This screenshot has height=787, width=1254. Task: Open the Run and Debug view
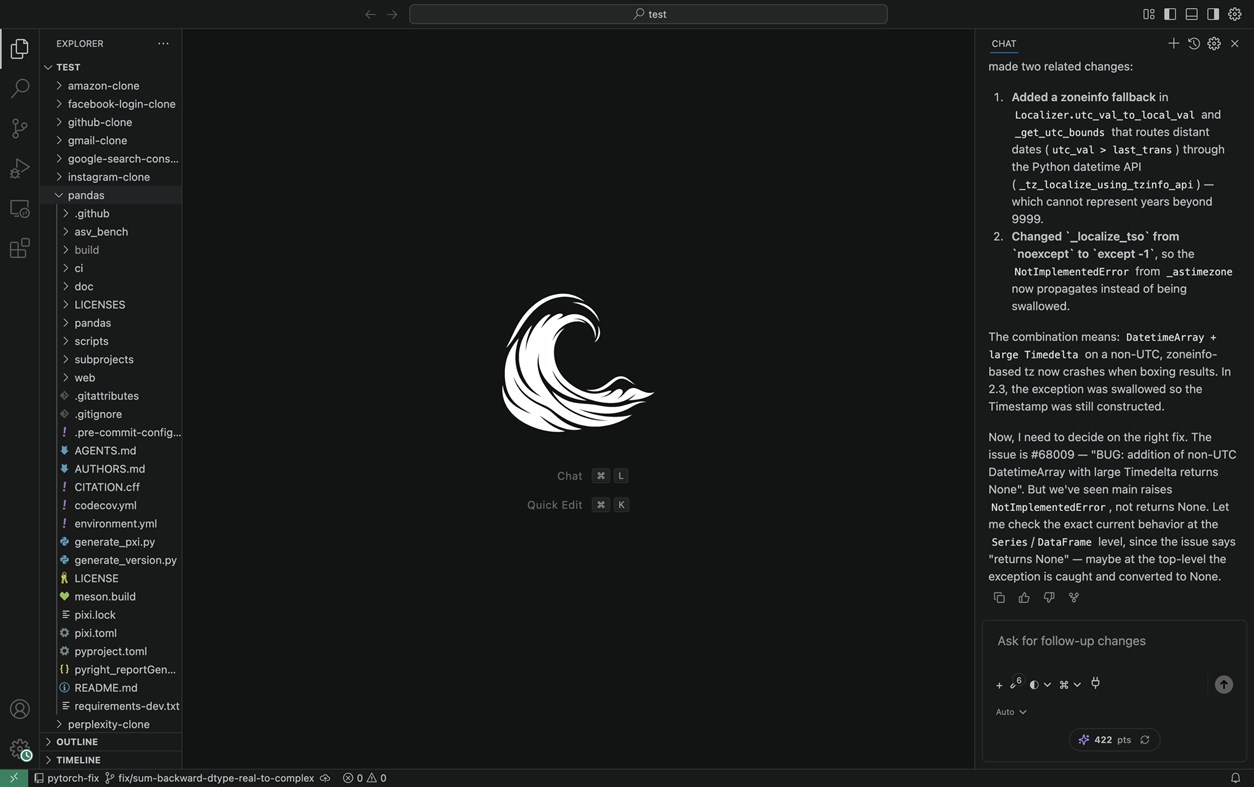coord(19,168)
